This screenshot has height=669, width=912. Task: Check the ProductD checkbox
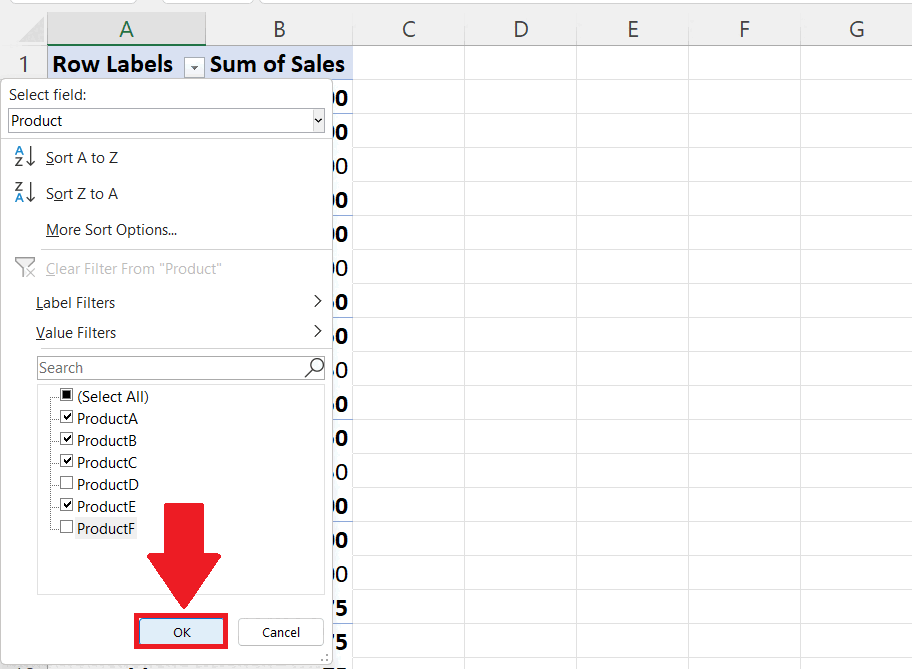pos(67,484)
